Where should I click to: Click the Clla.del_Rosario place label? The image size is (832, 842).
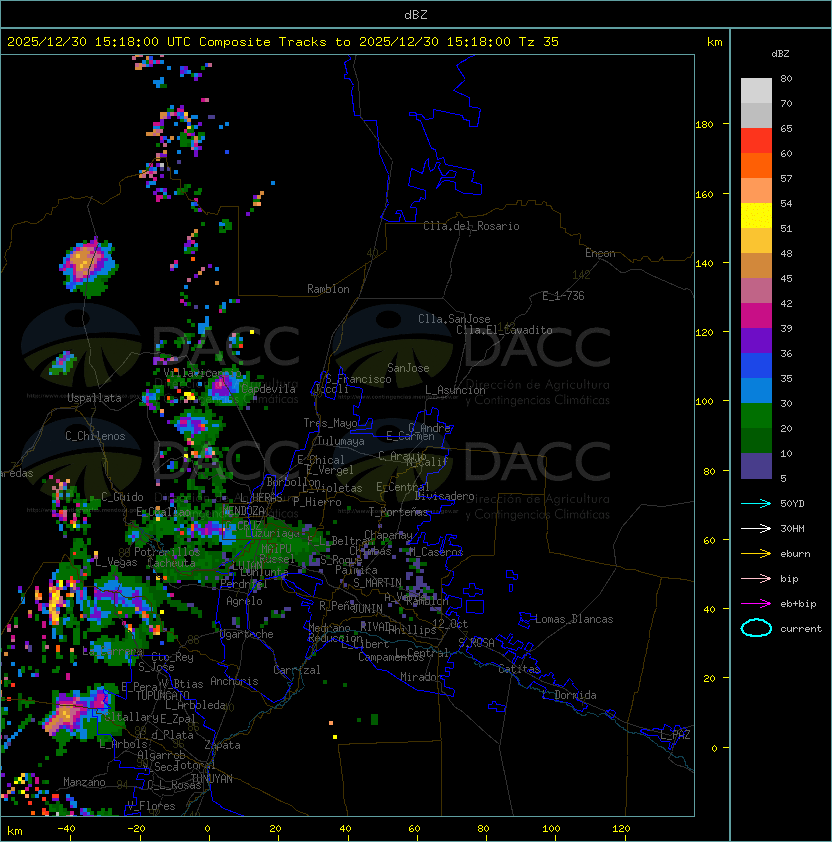click(471, 226)
